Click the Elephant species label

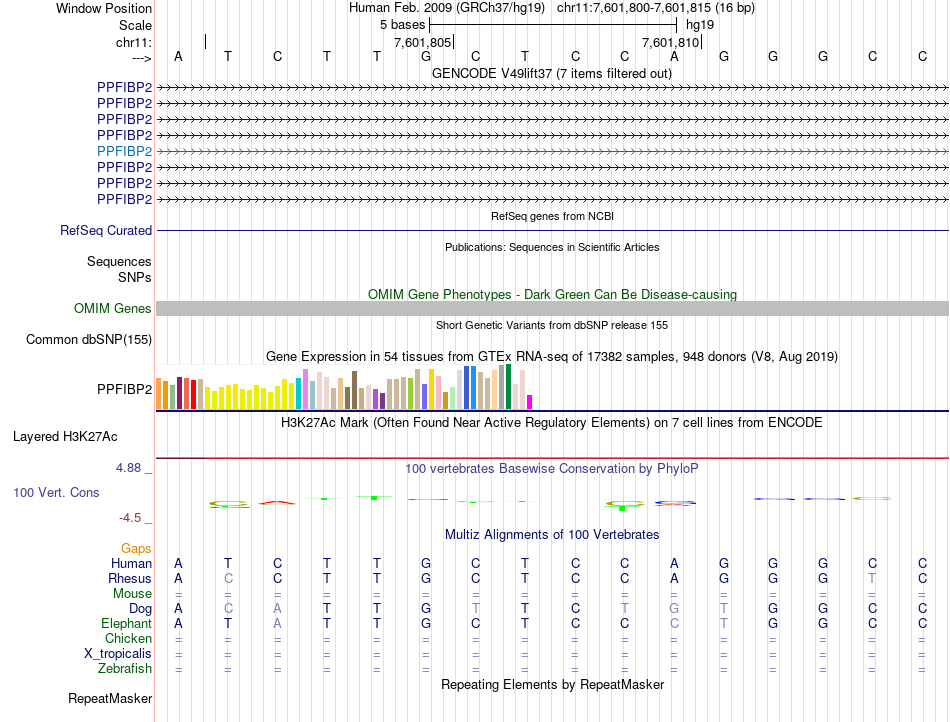pyautogui.click(x=126, y=623)
